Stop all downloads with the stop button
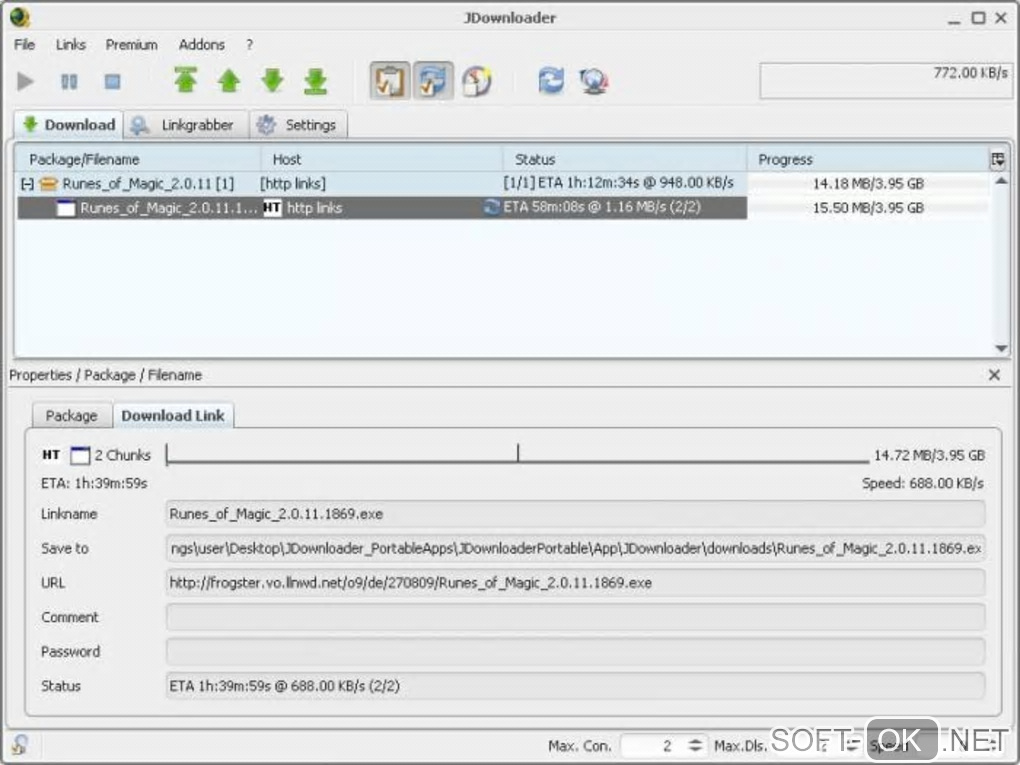The height and width of the screenshot is (765, 1020). pos(113,81)
